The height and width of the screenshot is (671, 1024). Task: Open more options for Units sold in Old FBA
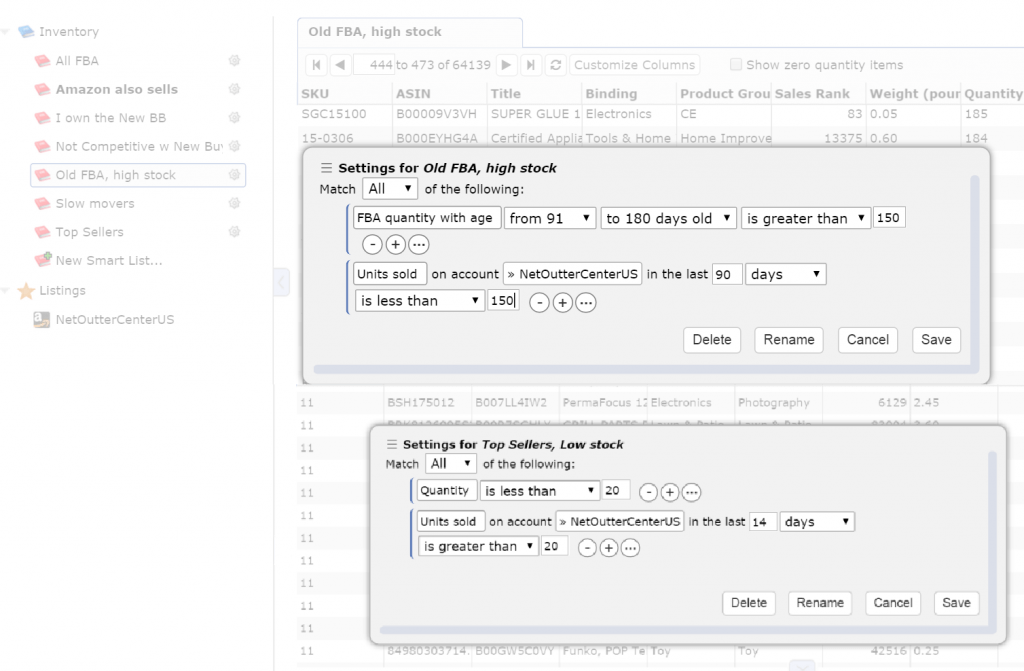click(x=586, y=303)
